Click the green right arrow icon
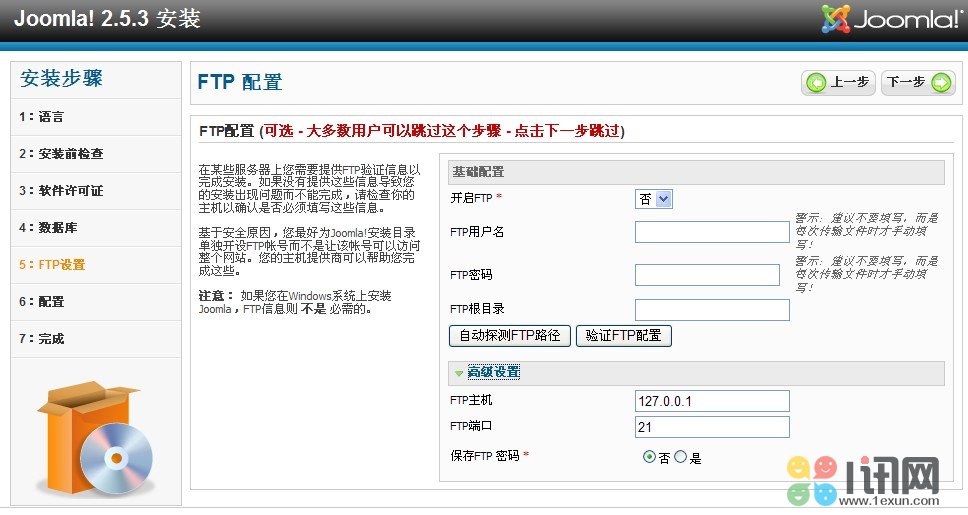Screen dimensions: 968x515 pos(941,83)
